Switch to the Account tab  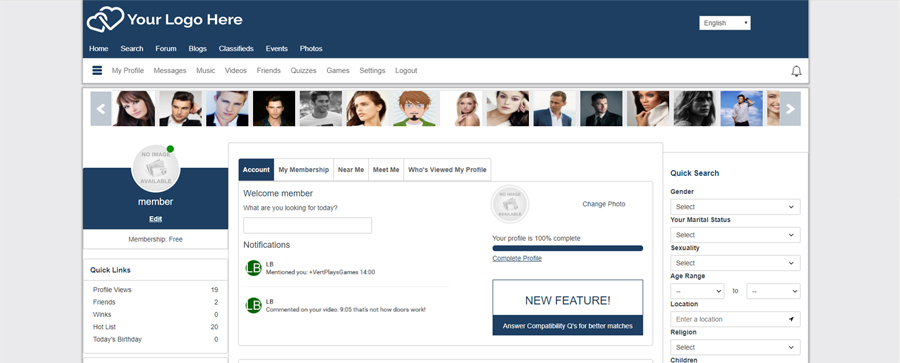256,170
